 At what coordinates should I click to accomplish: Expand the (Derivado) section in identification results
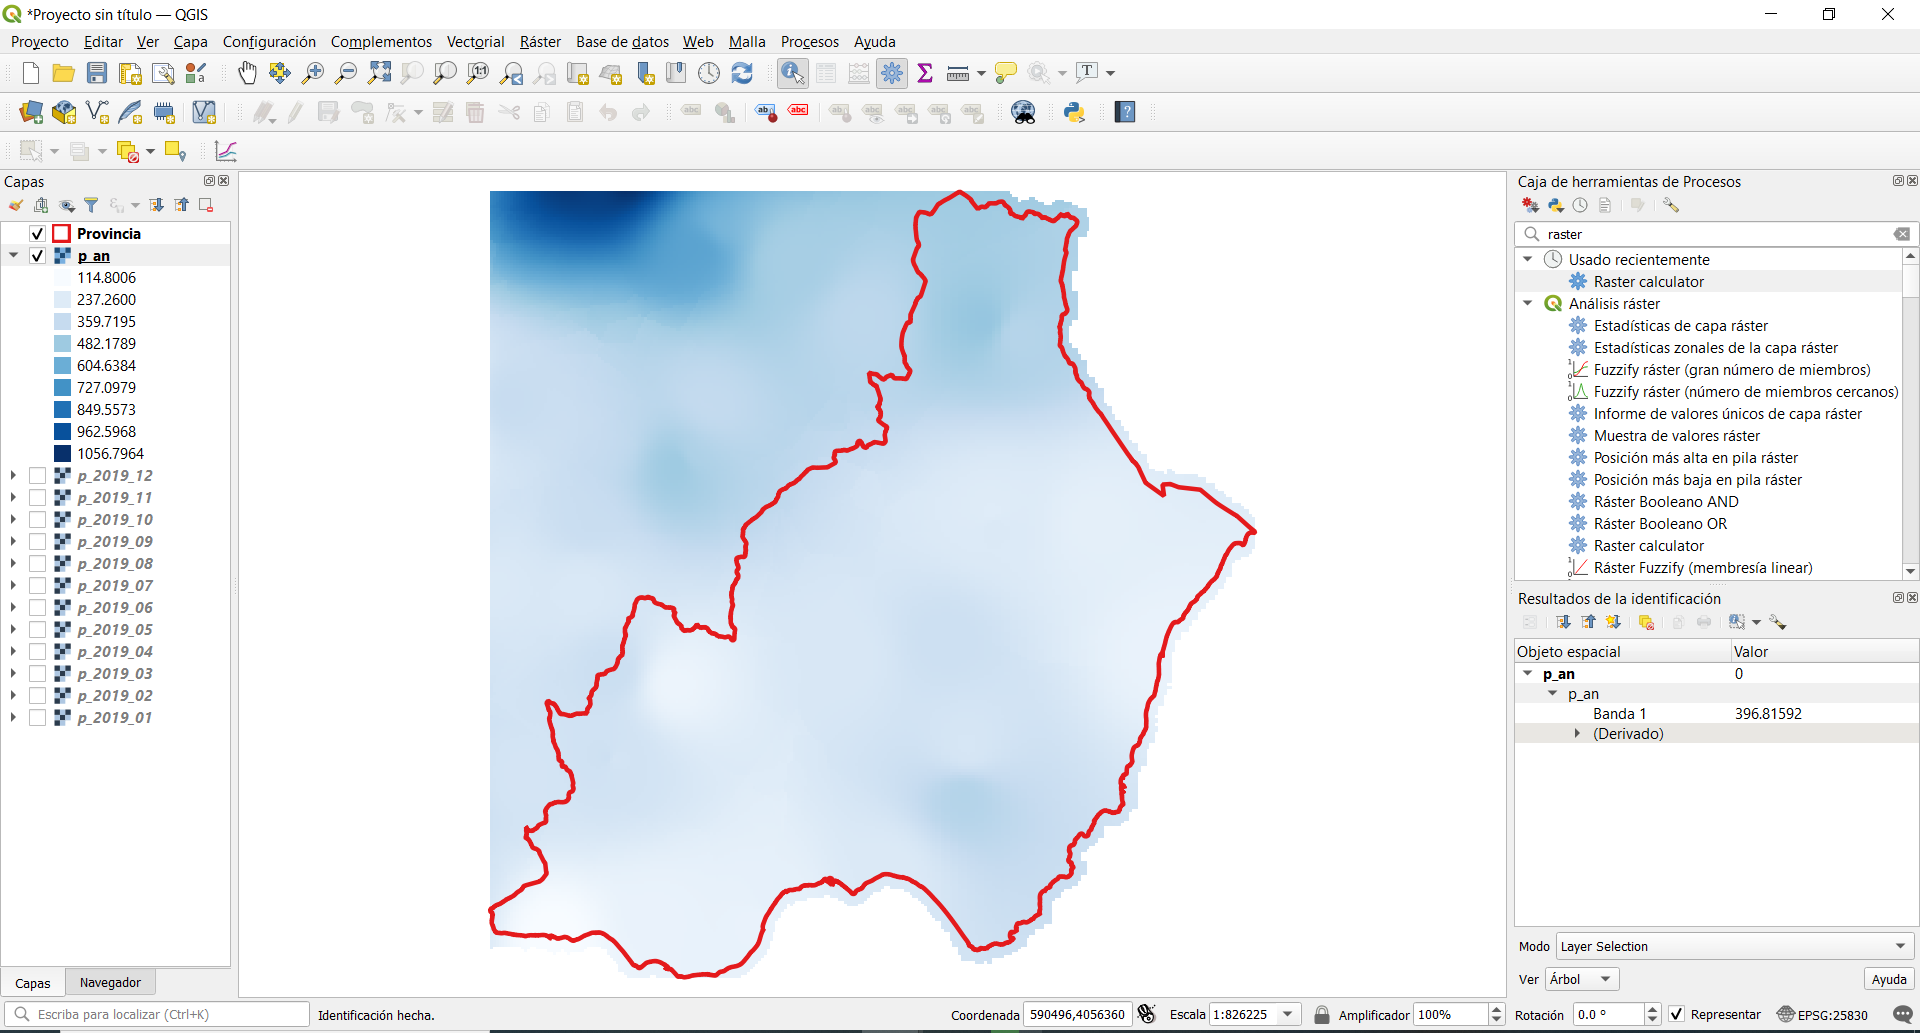1578,733
